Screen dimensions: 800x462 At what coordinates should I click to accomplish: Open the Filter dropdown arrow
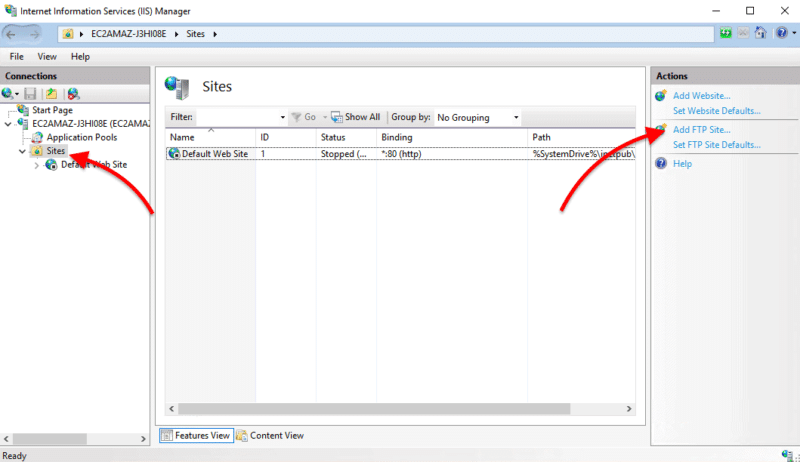point(283,117)
